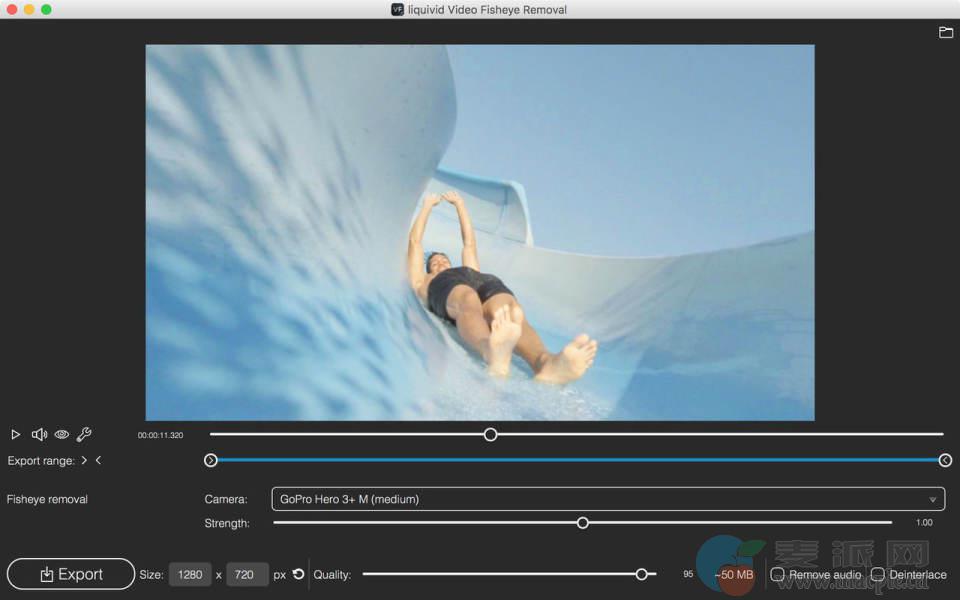Click the Export button
The image size is (960, 600).
pos(71,574)
